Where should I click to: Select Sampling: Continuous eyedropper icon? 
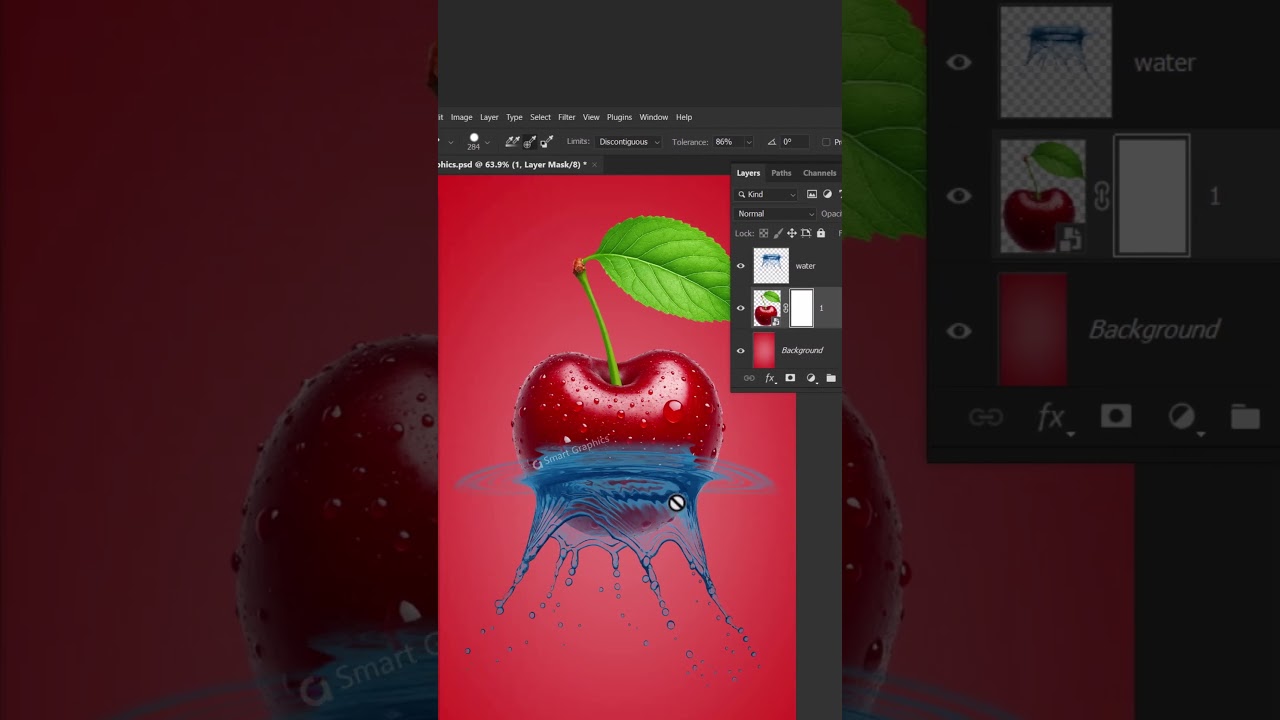(512, 142)
